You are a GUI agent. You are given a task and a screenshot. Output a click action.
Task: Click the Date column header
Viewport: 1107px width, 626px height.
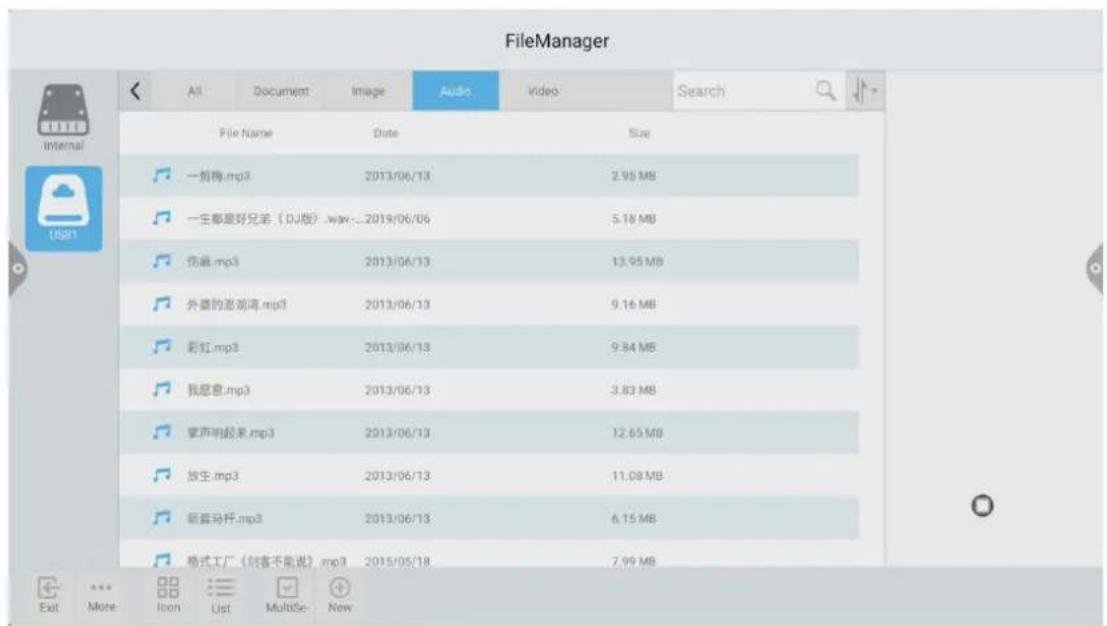385,133
